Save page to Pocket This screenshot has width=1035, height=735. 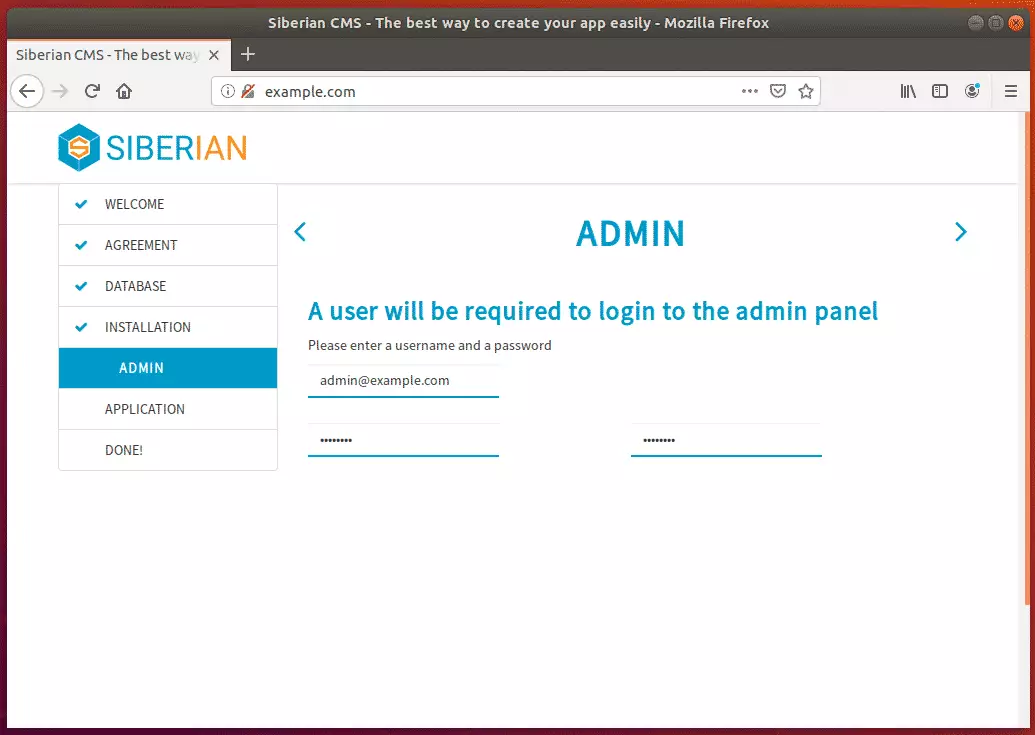coord(778,91)
